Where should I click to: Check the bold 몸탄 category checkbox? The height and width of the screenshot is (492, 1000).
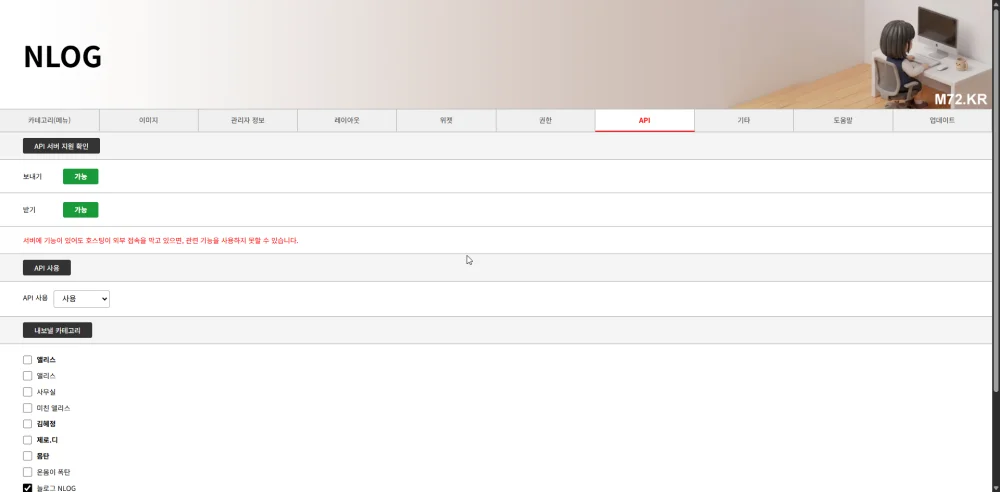27,456
